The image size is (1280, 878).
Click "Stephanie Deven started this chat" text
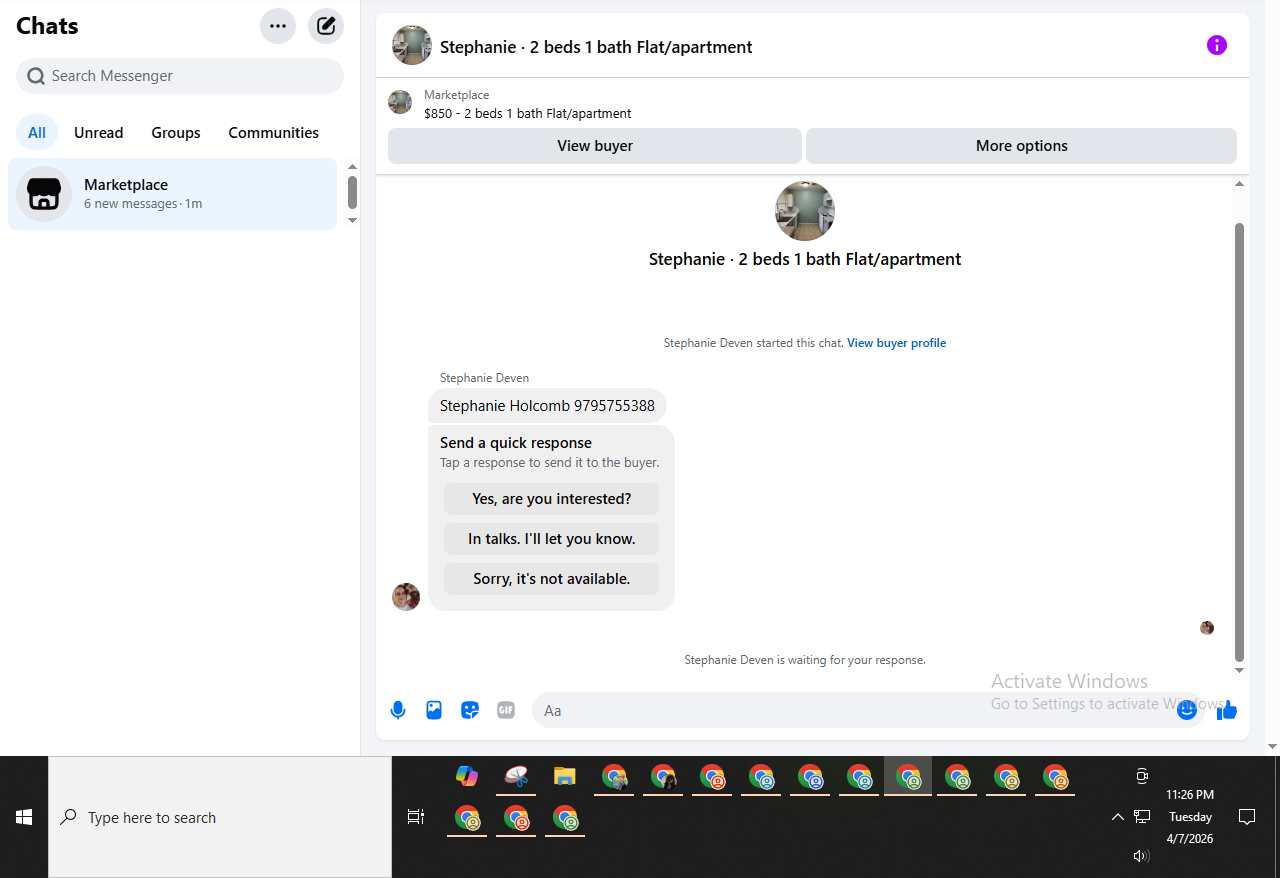(753, 343)
